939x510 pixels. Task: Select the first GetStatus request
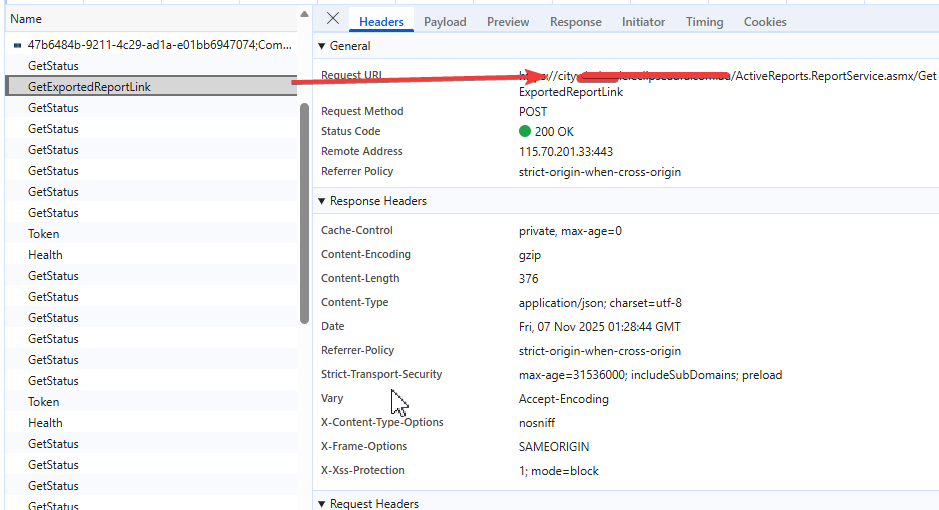[x=53, y=66]
